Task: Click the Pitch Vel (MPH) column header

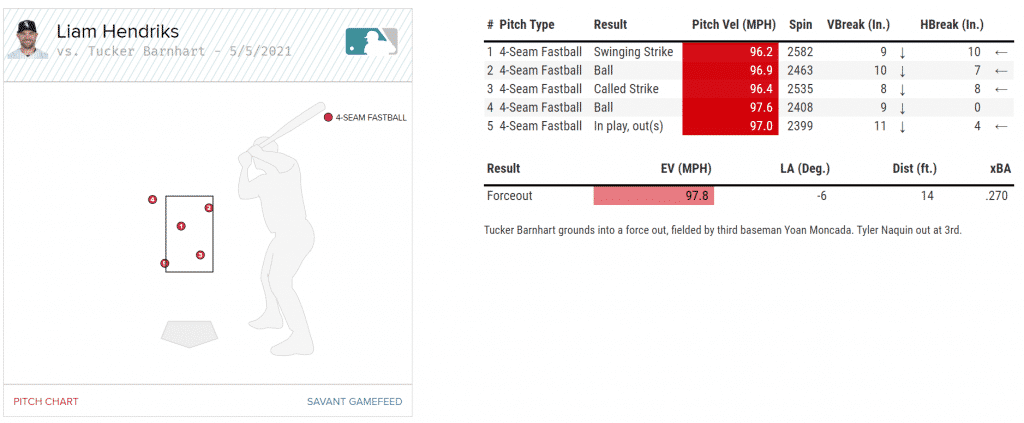Action: tap(732, 24)
